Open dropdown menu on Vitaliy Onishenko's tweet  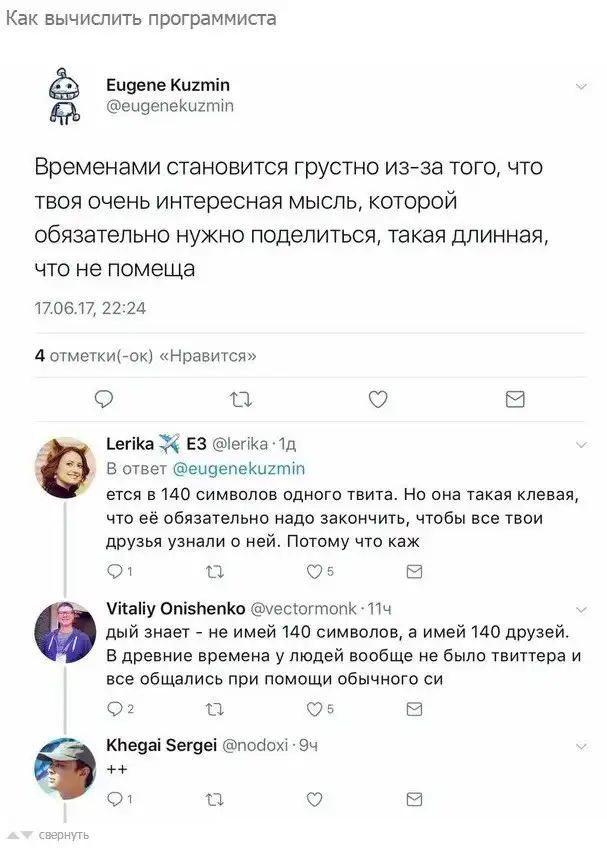pyautogui.click(x=581, y=607)
